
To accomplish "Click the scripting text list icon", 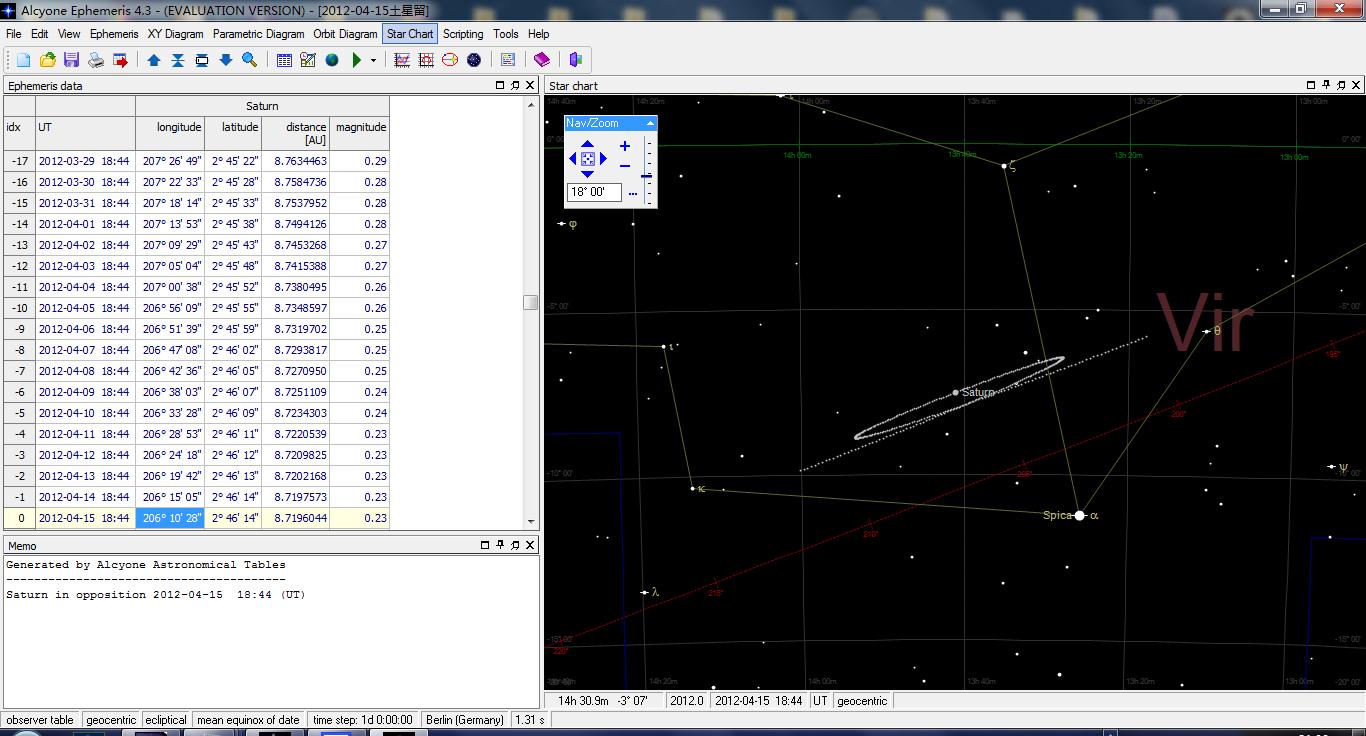I will (x=508, y=60).
